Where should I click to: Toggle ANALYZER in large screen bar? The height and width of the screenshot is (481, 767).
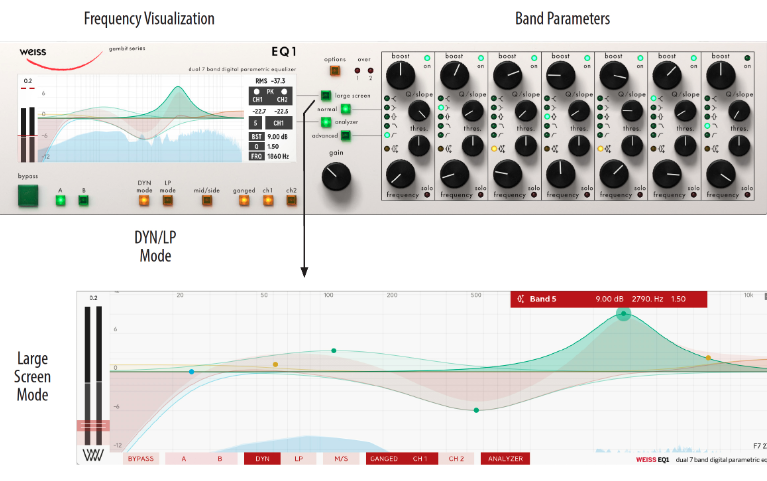pos(505,459)
